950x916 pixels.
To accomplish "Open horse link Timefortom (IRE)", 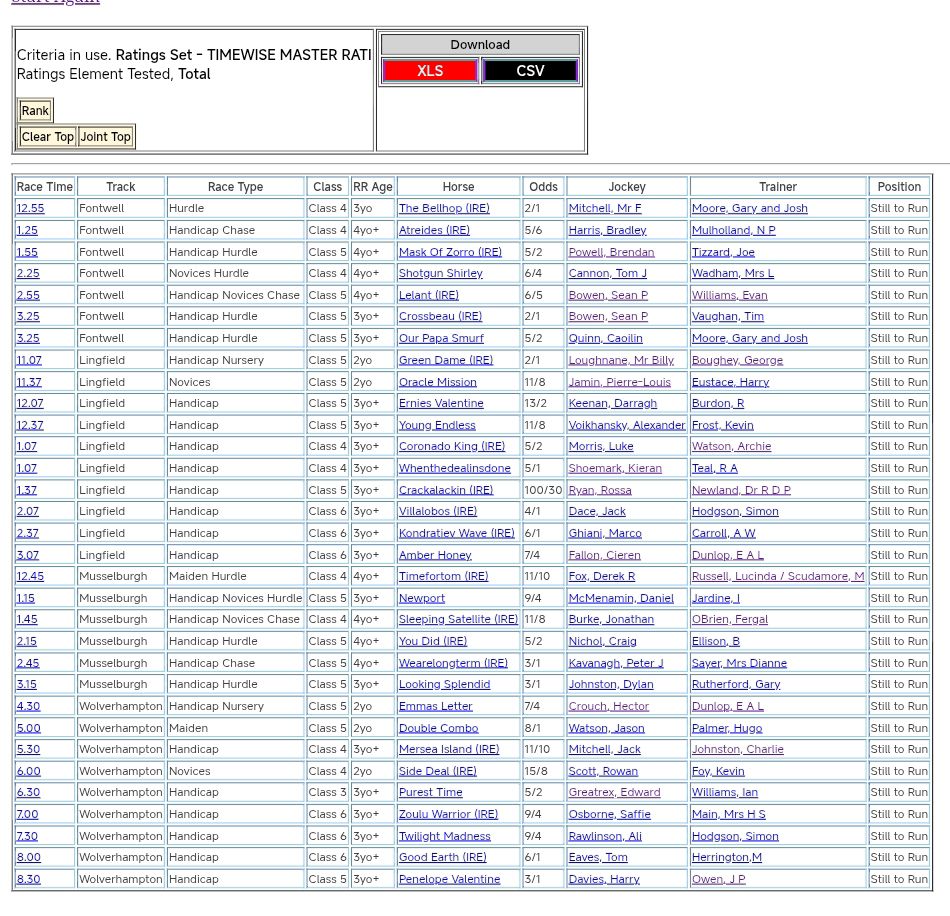I will tap(443, 576).
